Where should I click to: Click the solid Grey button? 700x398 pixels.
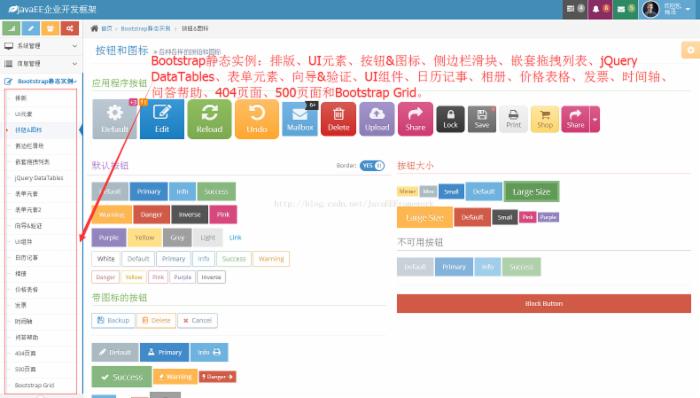coord(177,237)
